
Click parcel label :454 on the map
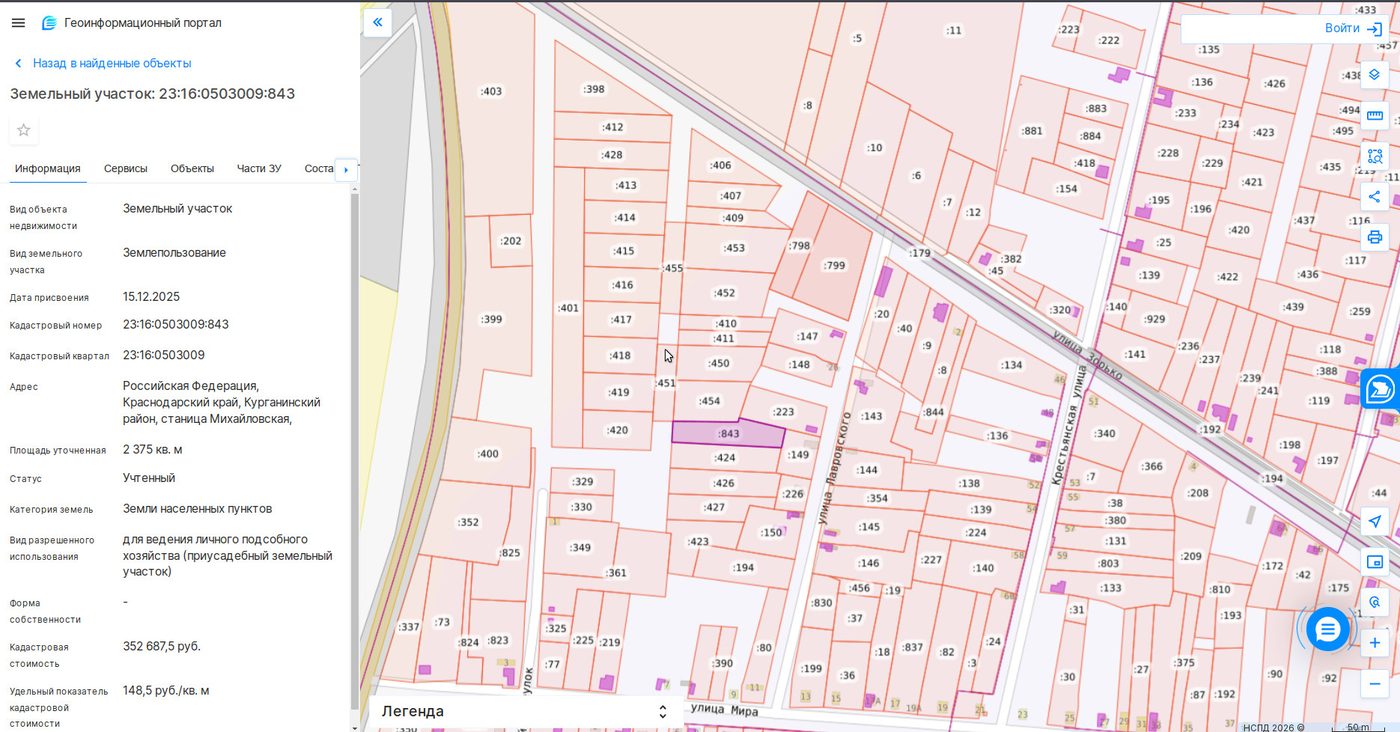(709, 401)
